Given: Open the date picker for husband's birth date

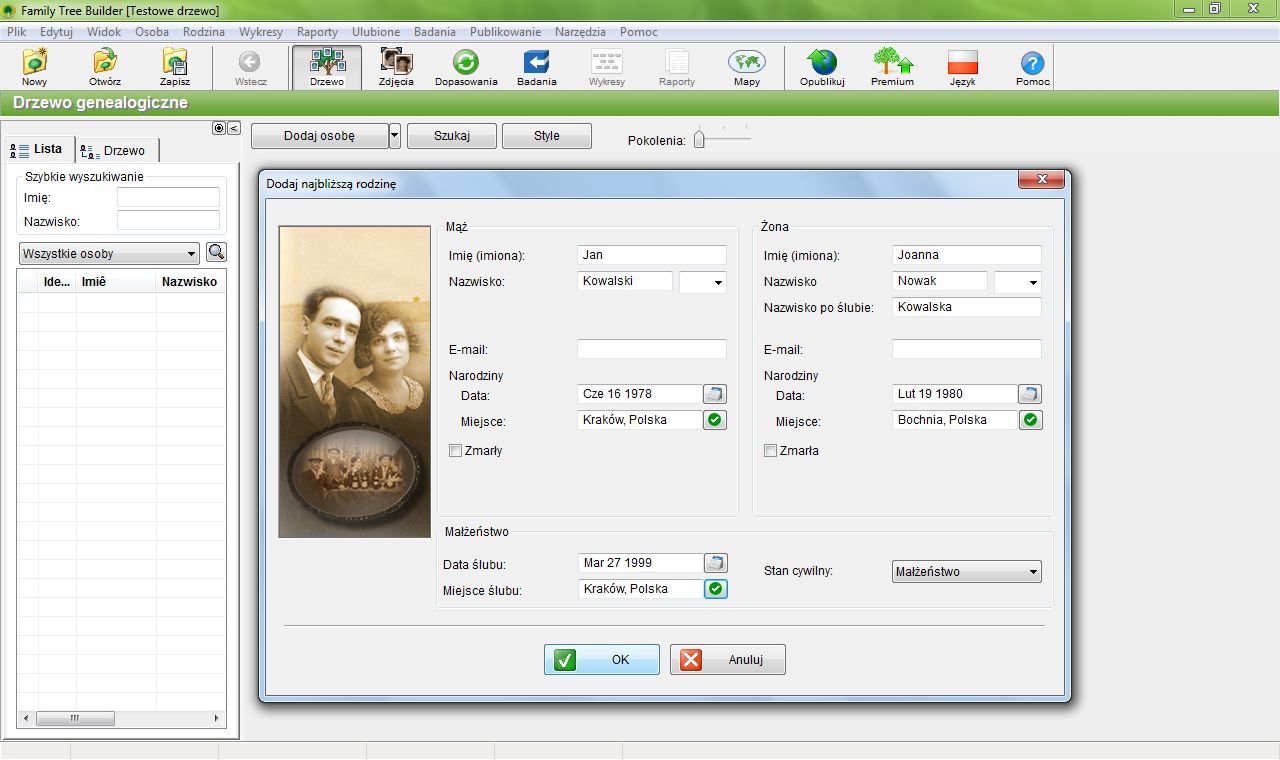Looking at the screenshot, I should pos(715,394).
